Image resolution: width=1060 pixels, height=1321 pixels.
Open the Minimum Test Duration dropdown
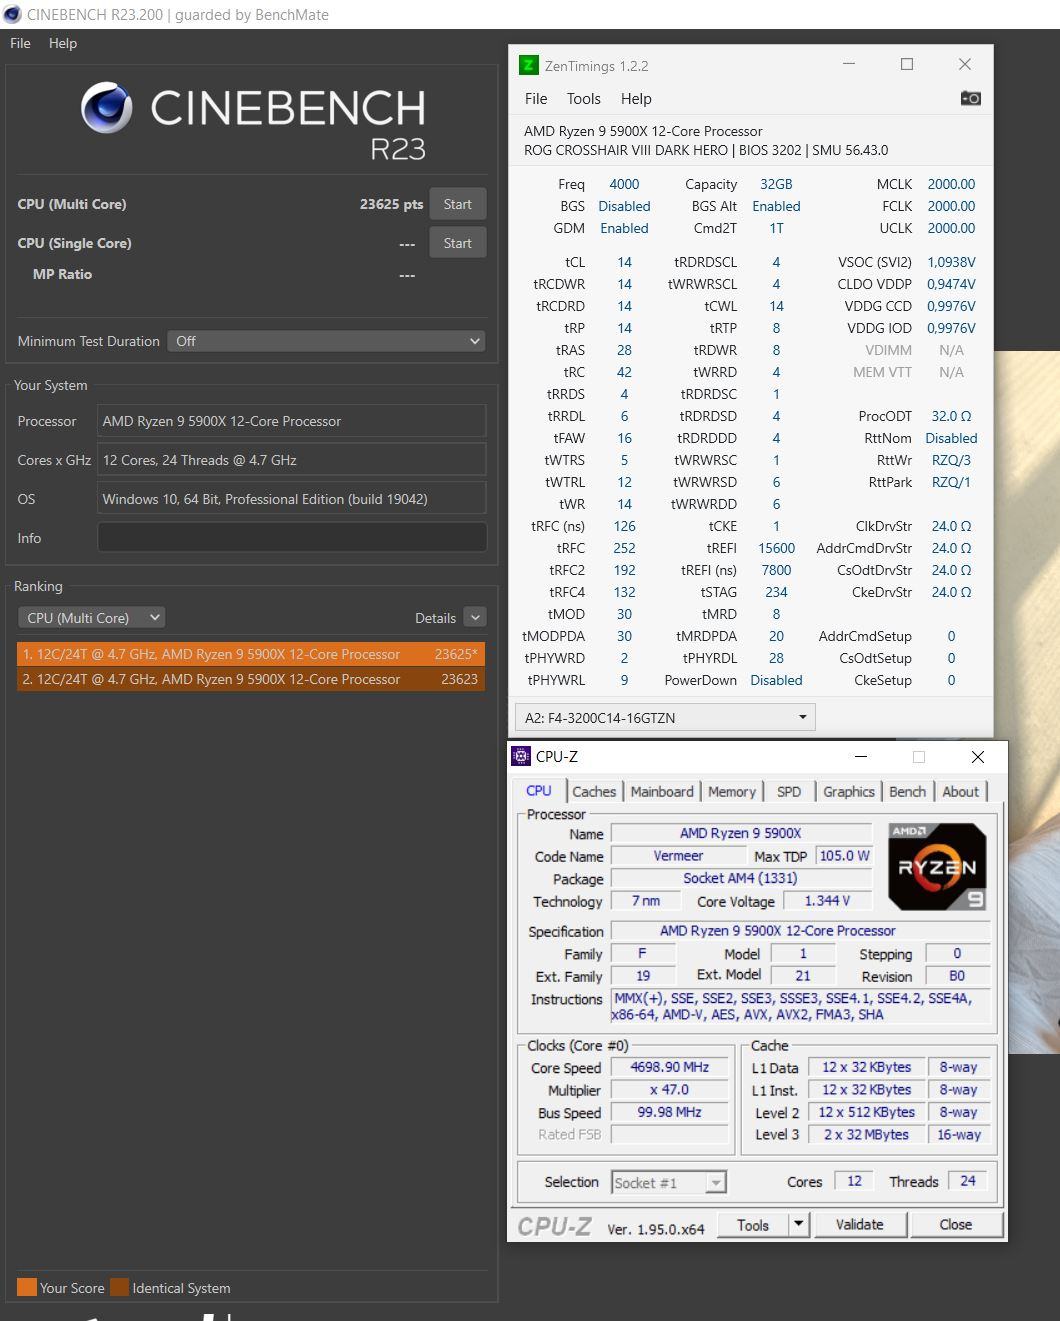pos(326,341)
